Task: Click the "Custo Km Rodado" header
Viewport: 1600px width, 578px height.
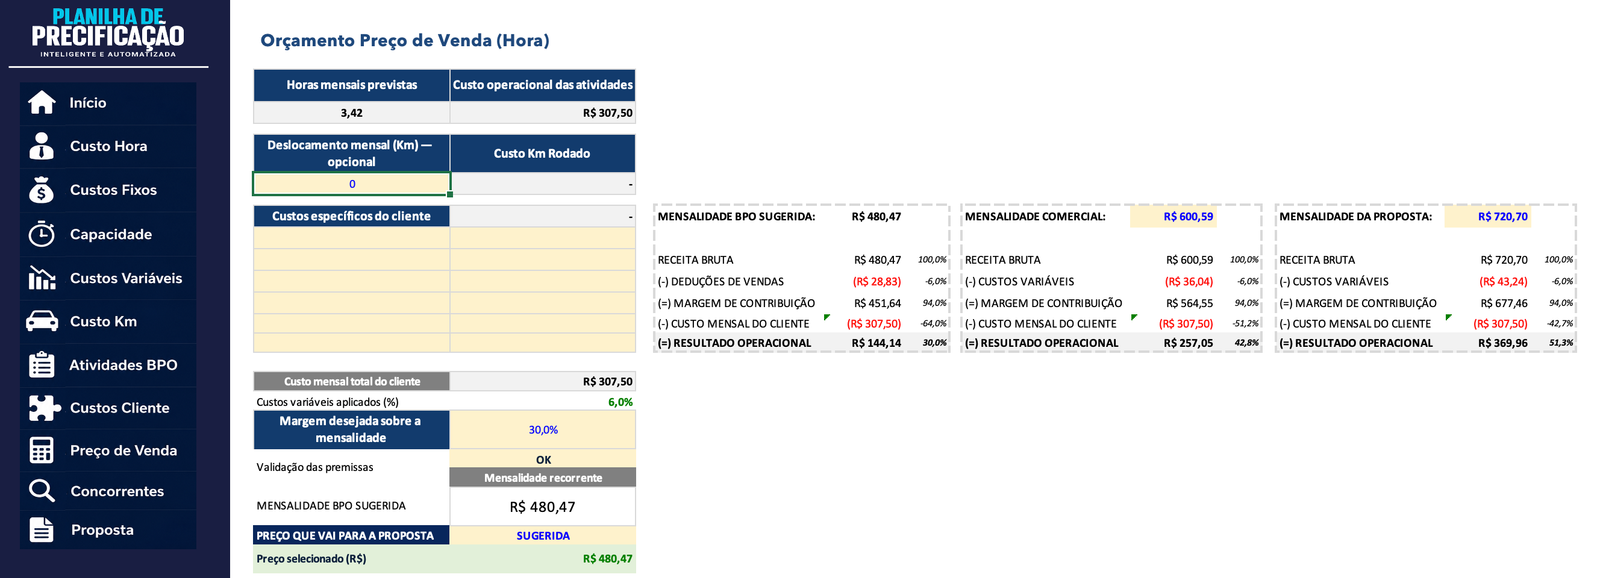Action: [543, 153]
